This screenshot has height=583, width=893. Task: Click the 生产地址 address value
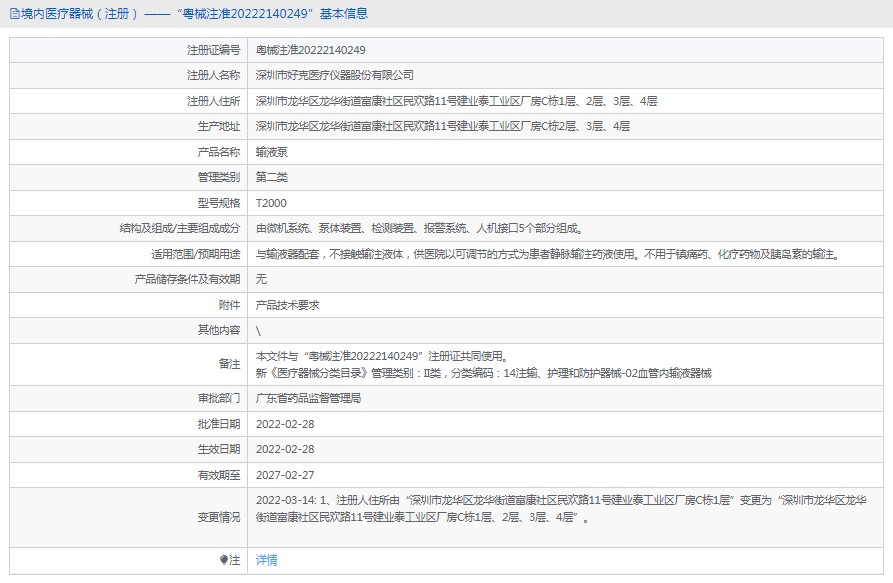pos(442,126)
